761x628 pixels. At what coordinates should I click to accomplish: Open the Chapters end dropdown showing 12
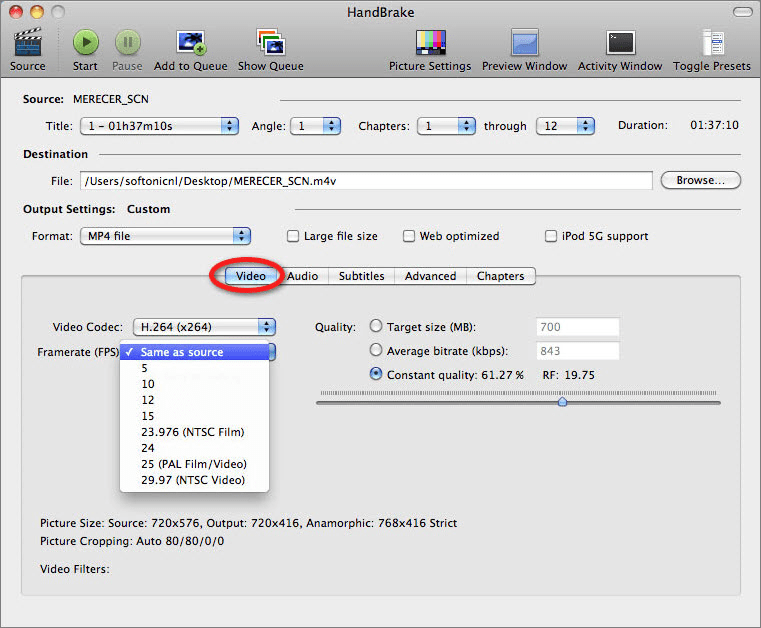(x=565, y=126)
